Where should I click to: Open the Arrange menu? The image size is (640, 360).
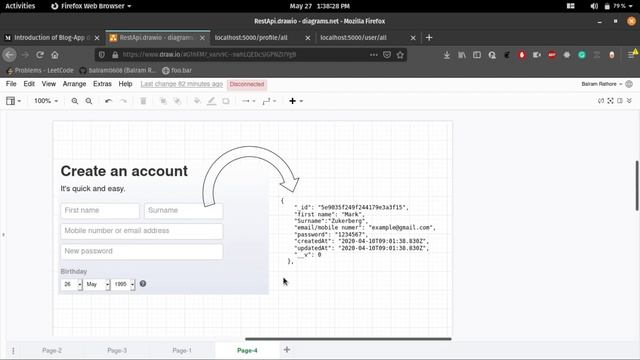tap(74, 84)
